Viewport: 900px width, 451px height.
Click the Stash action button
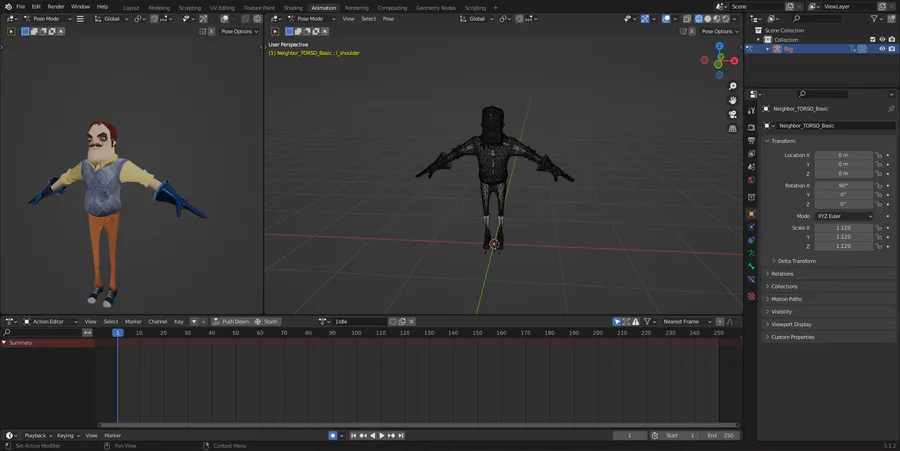(x=267, y=322)
